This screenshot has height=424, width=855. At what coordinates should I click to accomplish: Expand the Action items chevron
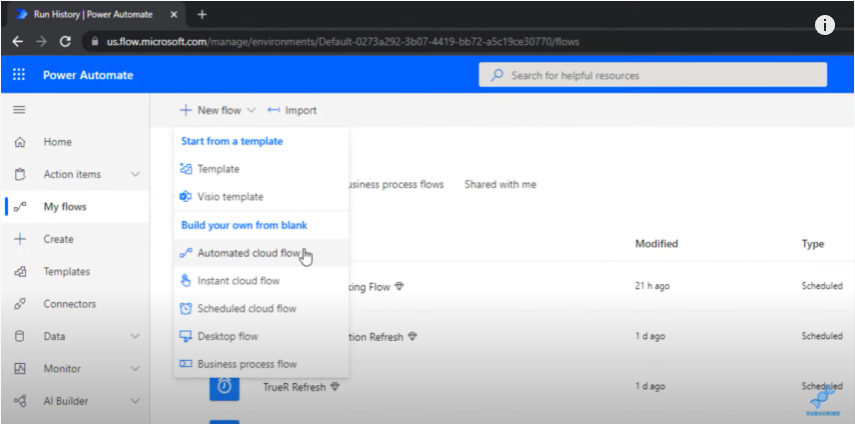(135, 174)
